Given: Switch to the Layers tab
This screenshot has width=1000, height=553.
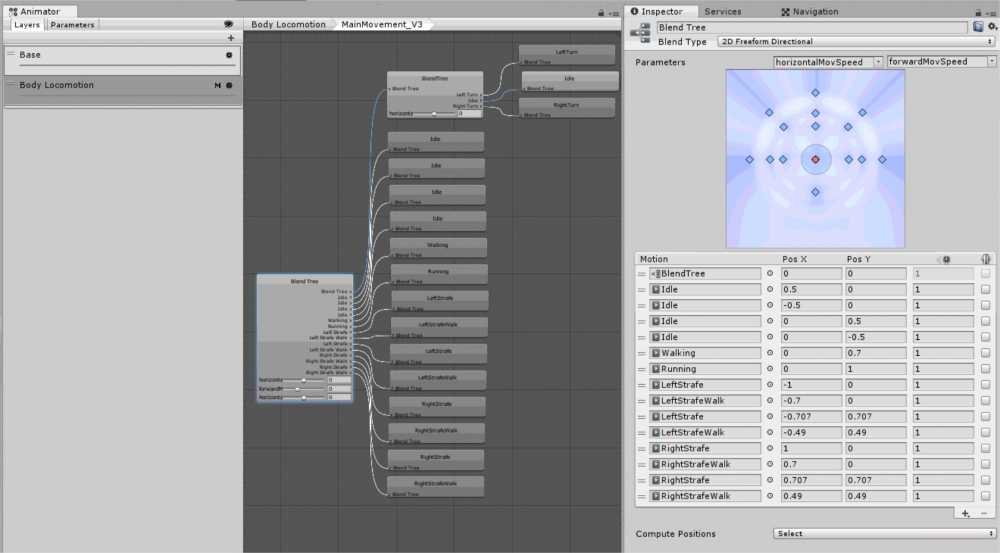Looking at the screenshot, I should click(27, 25).
